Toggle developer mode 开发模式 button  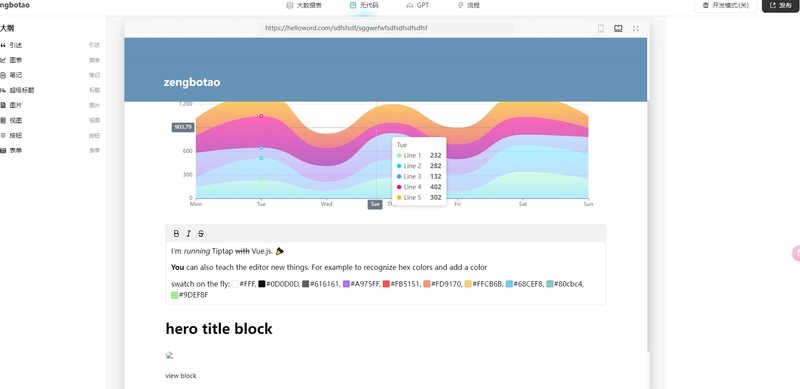coord(725,5)
